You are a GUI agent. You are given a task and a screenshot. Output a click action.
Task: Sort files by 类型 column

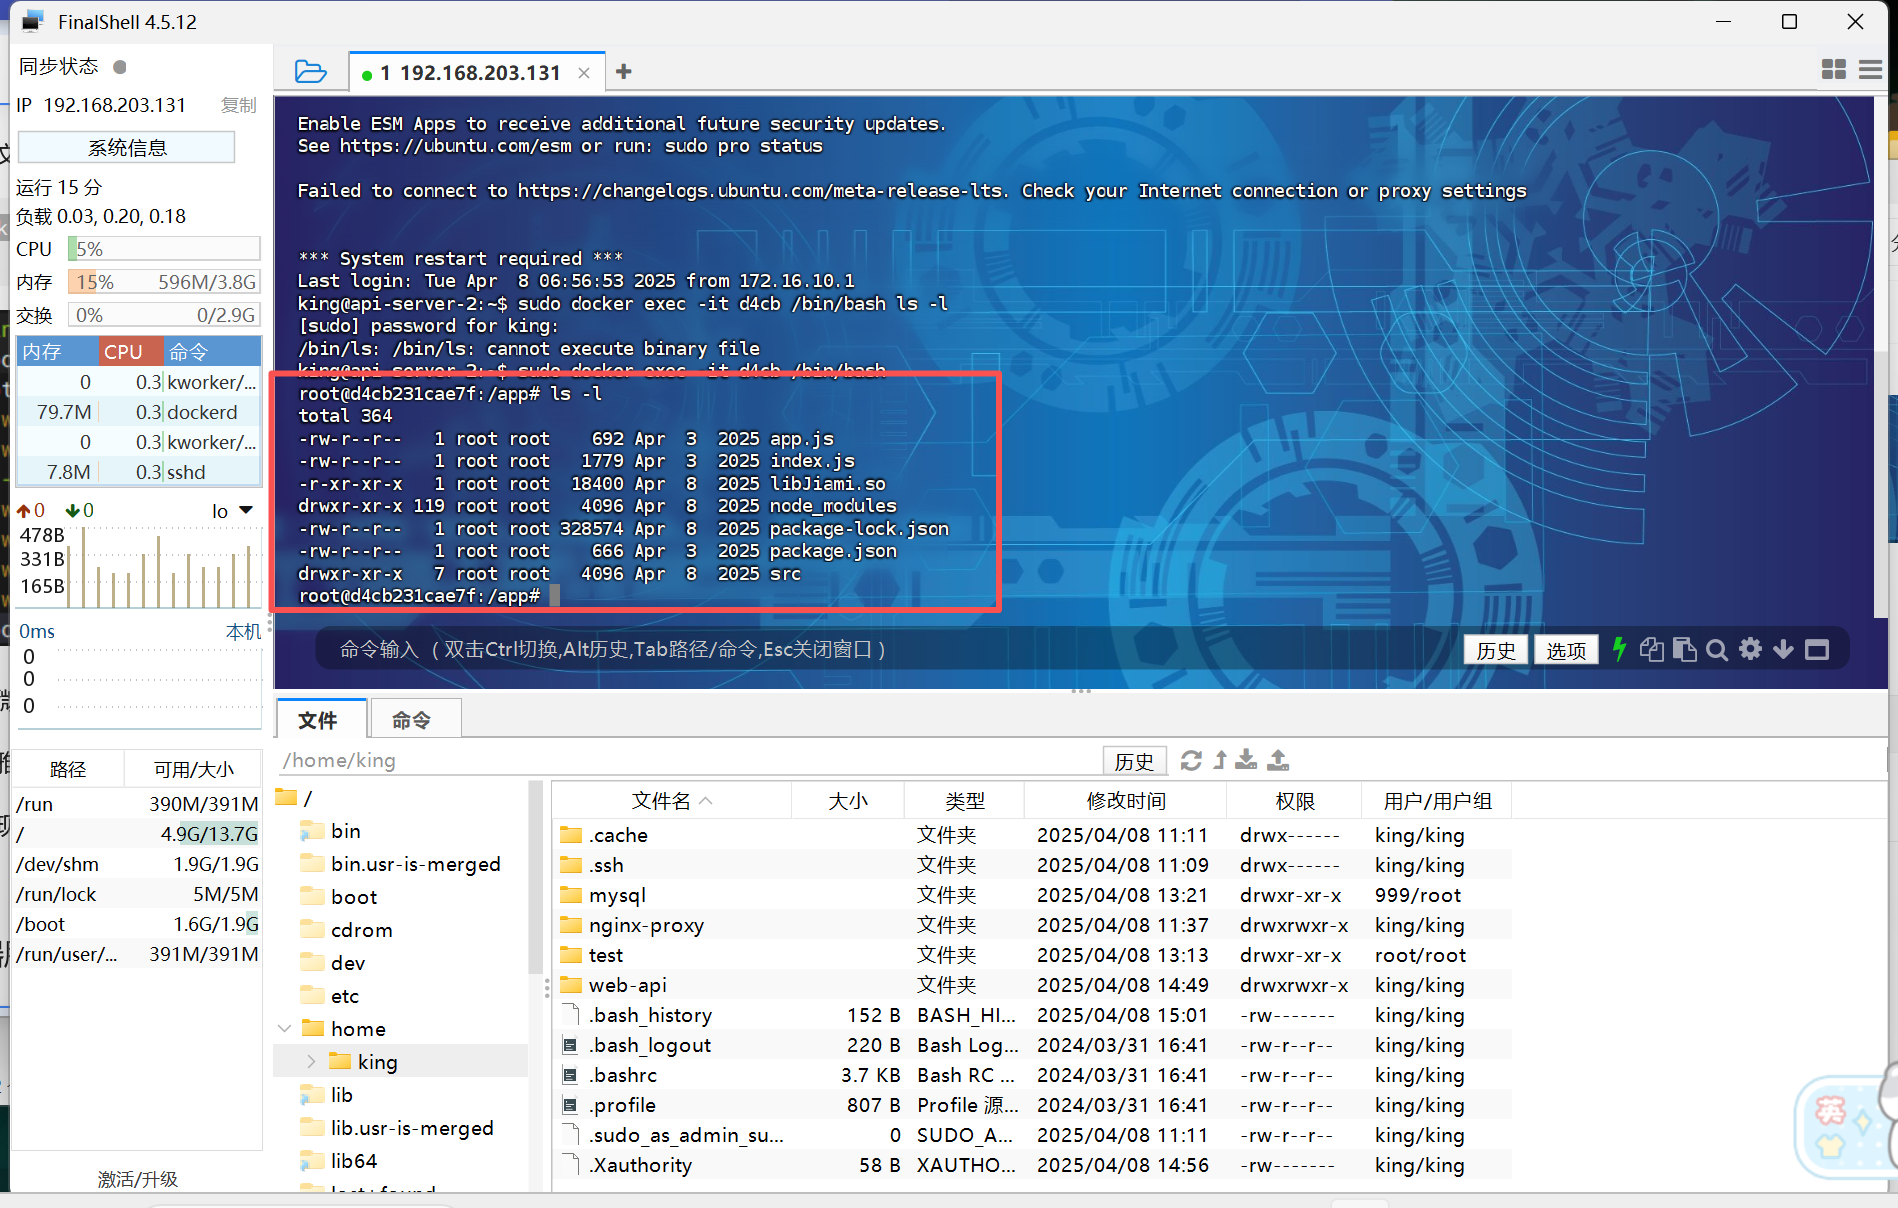[x=965, y=801]
